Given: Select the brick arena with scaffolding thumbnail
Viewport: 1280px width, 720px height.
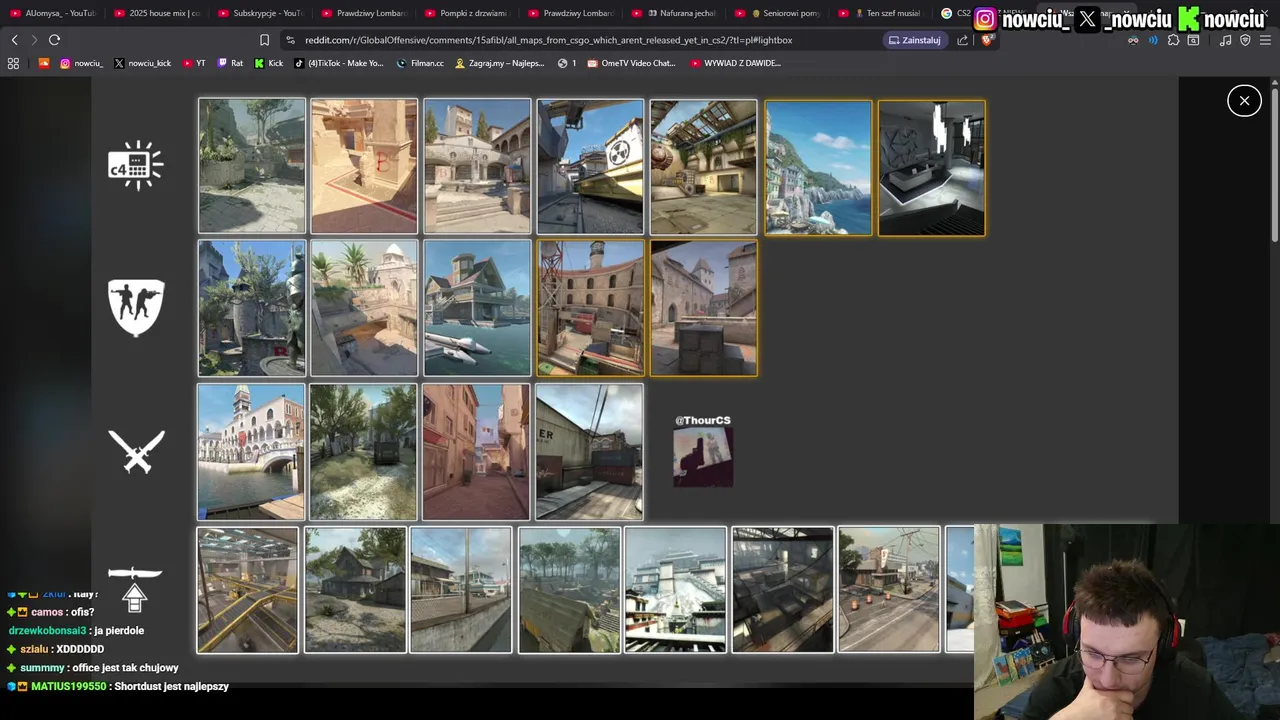Looking at the screenshot, I should pyautogui.click(x=590, y=308).
